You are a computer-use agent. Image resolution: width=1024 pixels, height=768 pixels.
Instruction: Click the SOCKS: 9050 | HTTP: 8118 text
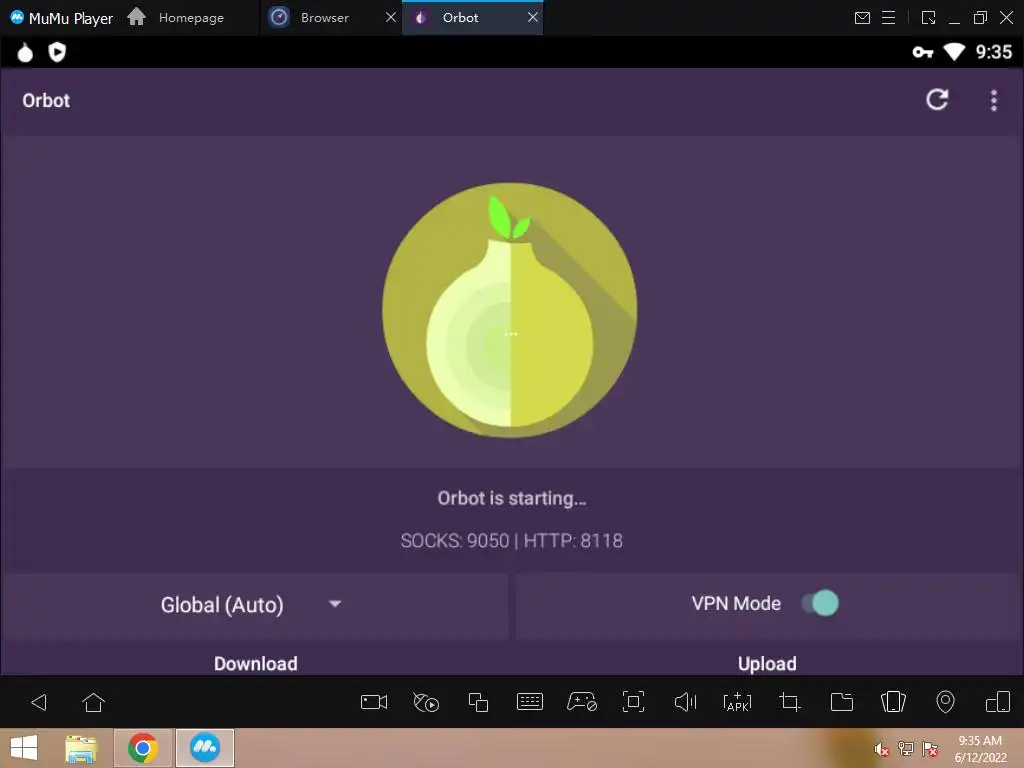(511, 541)
